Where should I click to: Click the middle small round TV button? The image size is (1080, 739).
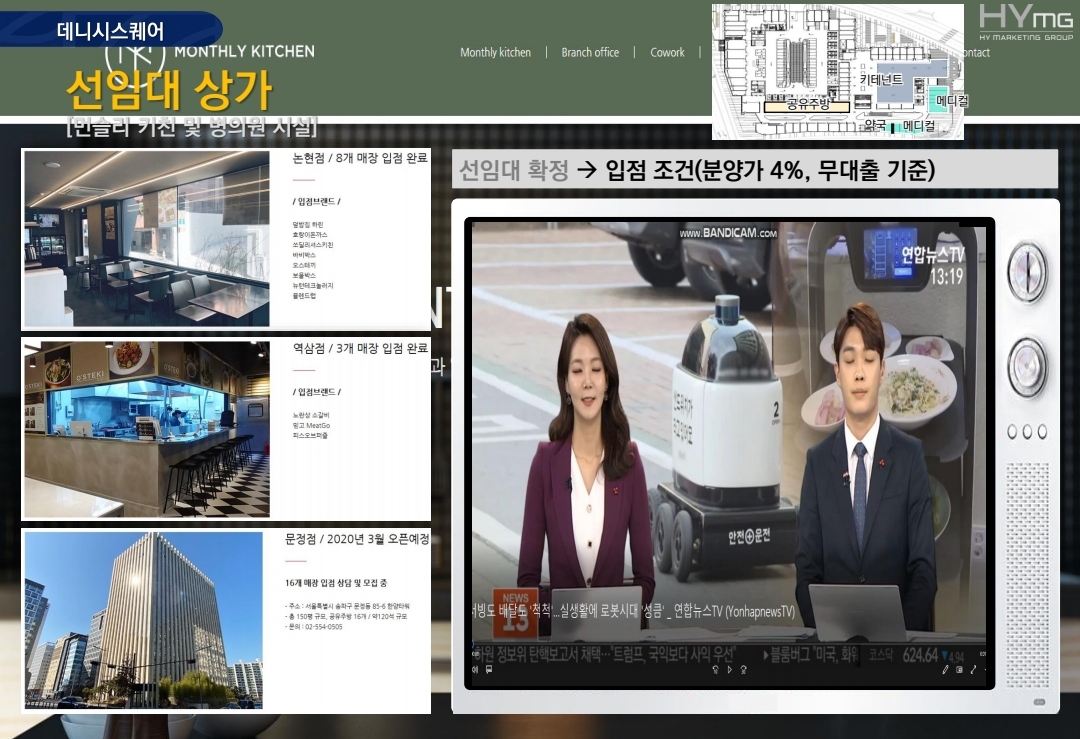coord(1027,432)
